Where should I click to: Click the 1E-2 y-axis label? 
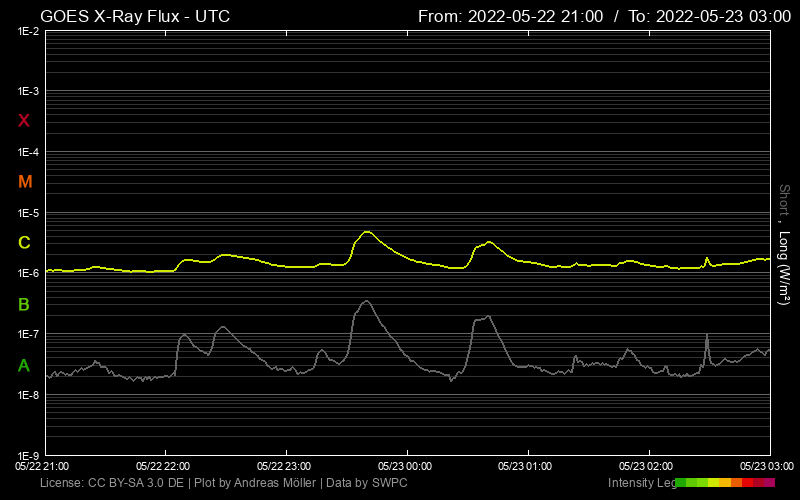tap(28, 32)
